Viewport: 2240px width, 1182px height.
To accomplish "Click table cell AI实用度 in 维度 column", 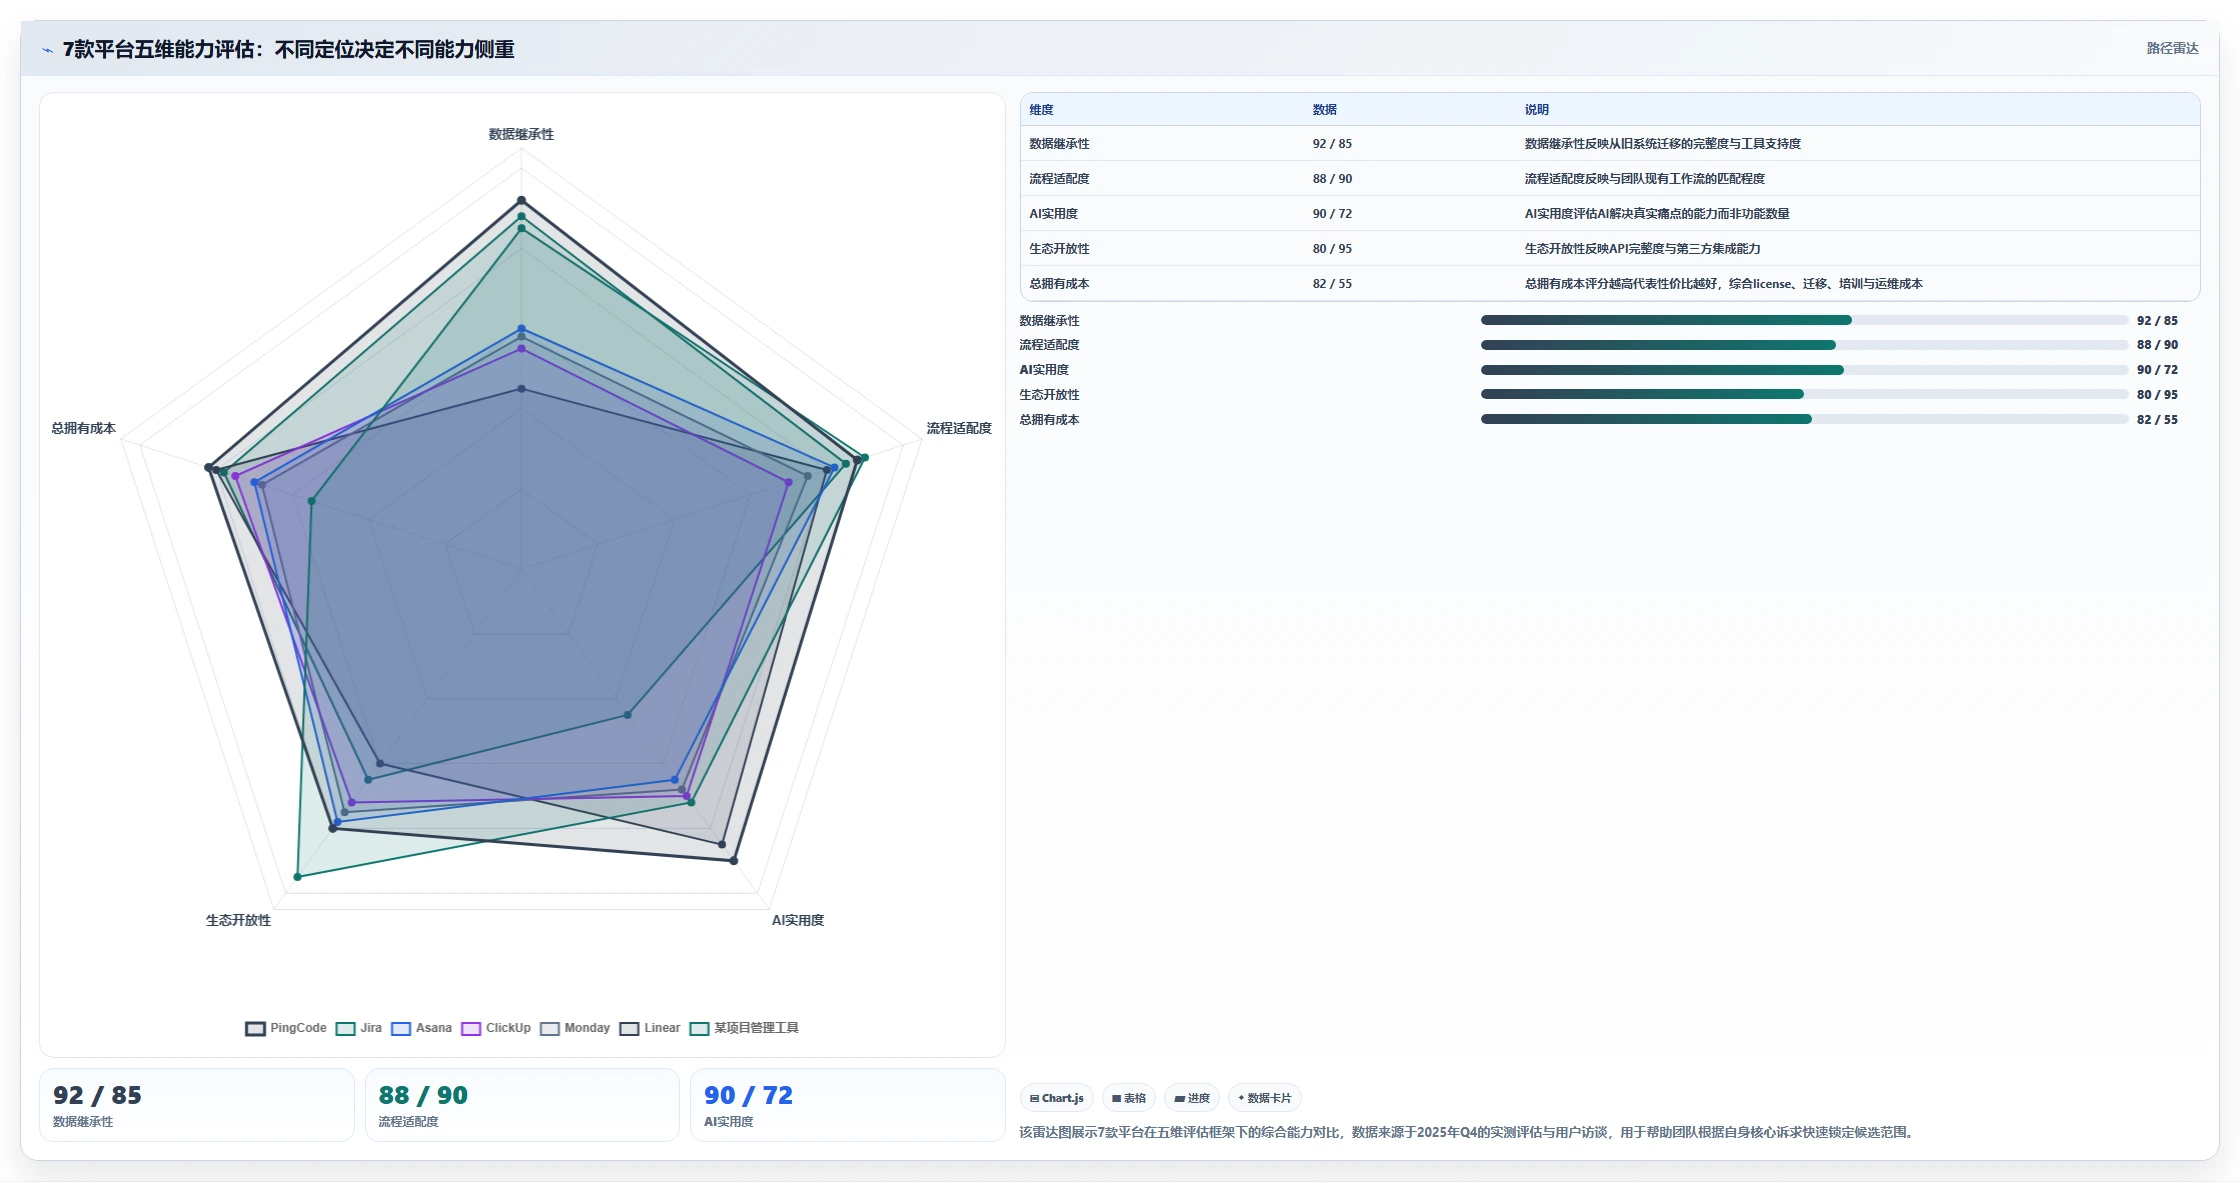I will coord(1053,214).
